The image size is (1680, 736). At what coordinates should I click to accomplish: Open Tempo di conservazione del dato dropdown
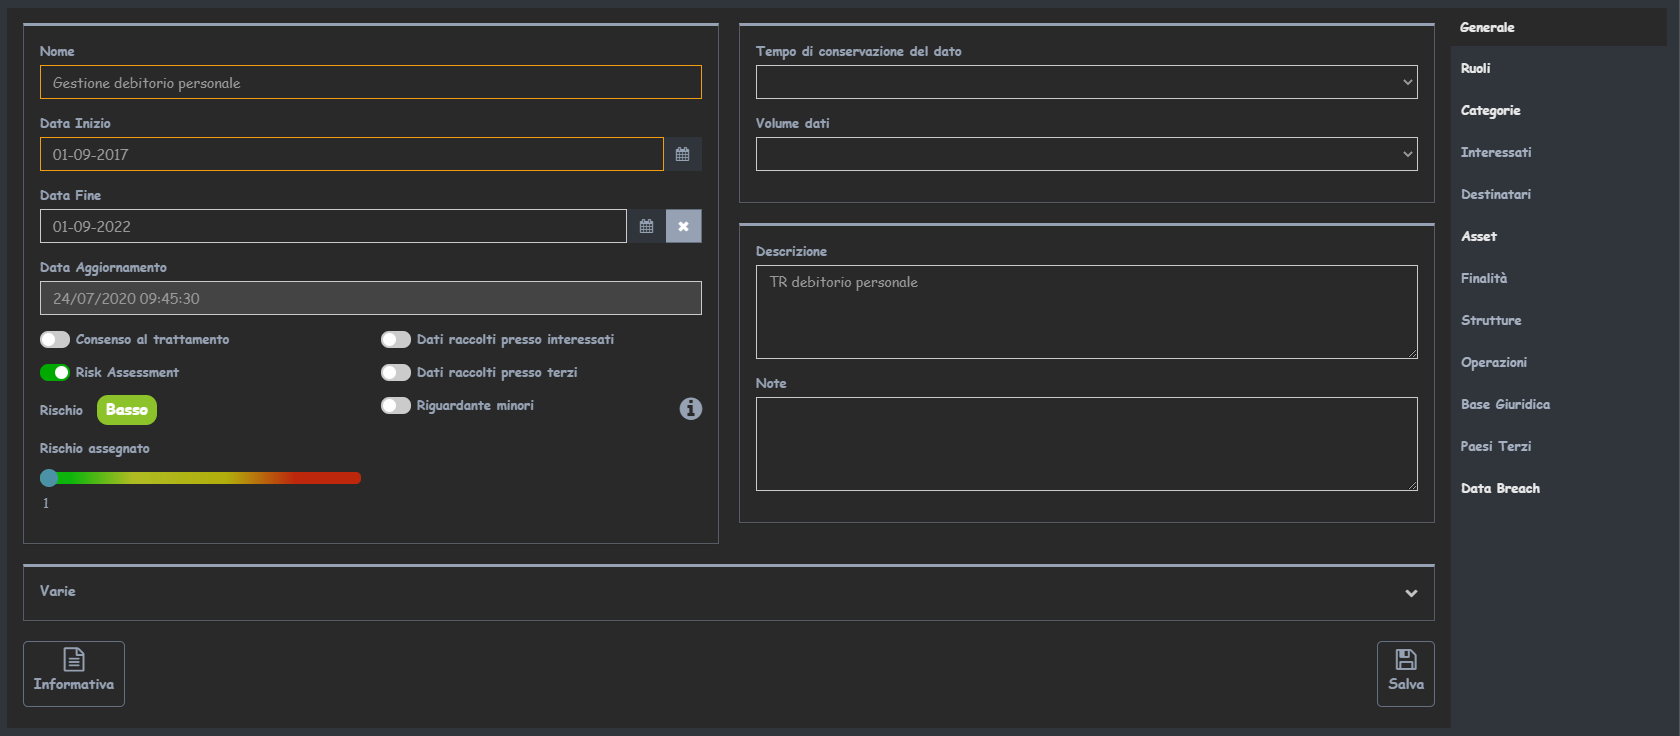pyautogui.click(x=1087, y=82)
